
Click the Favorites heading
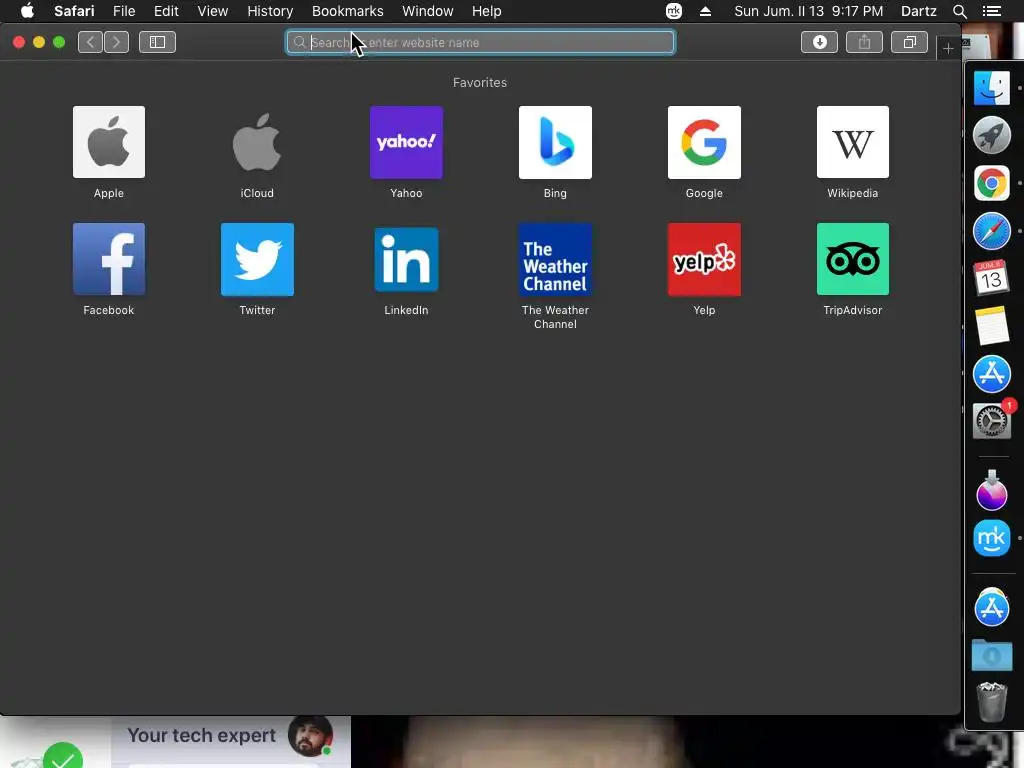tap(480, 83)
